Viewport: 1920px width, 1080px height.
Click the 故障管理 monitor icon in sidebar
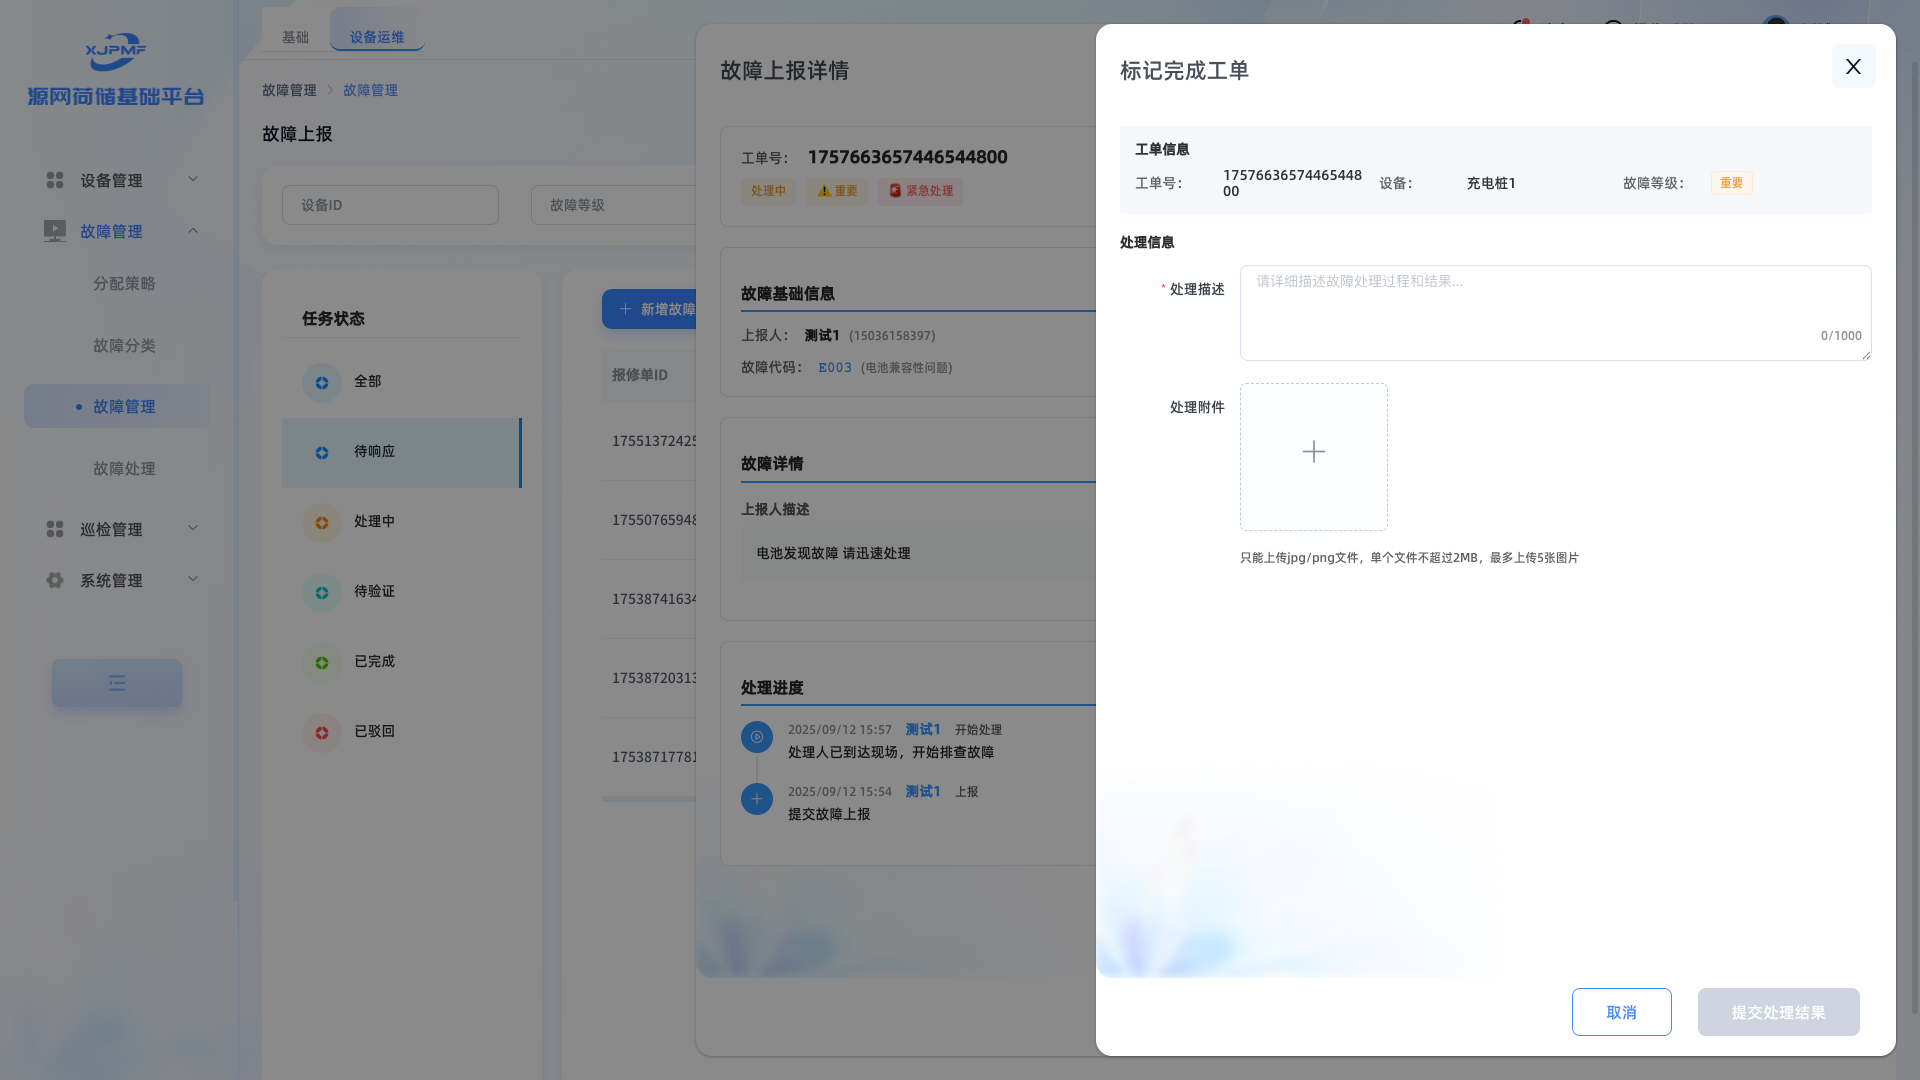click(x=55, y=231)
